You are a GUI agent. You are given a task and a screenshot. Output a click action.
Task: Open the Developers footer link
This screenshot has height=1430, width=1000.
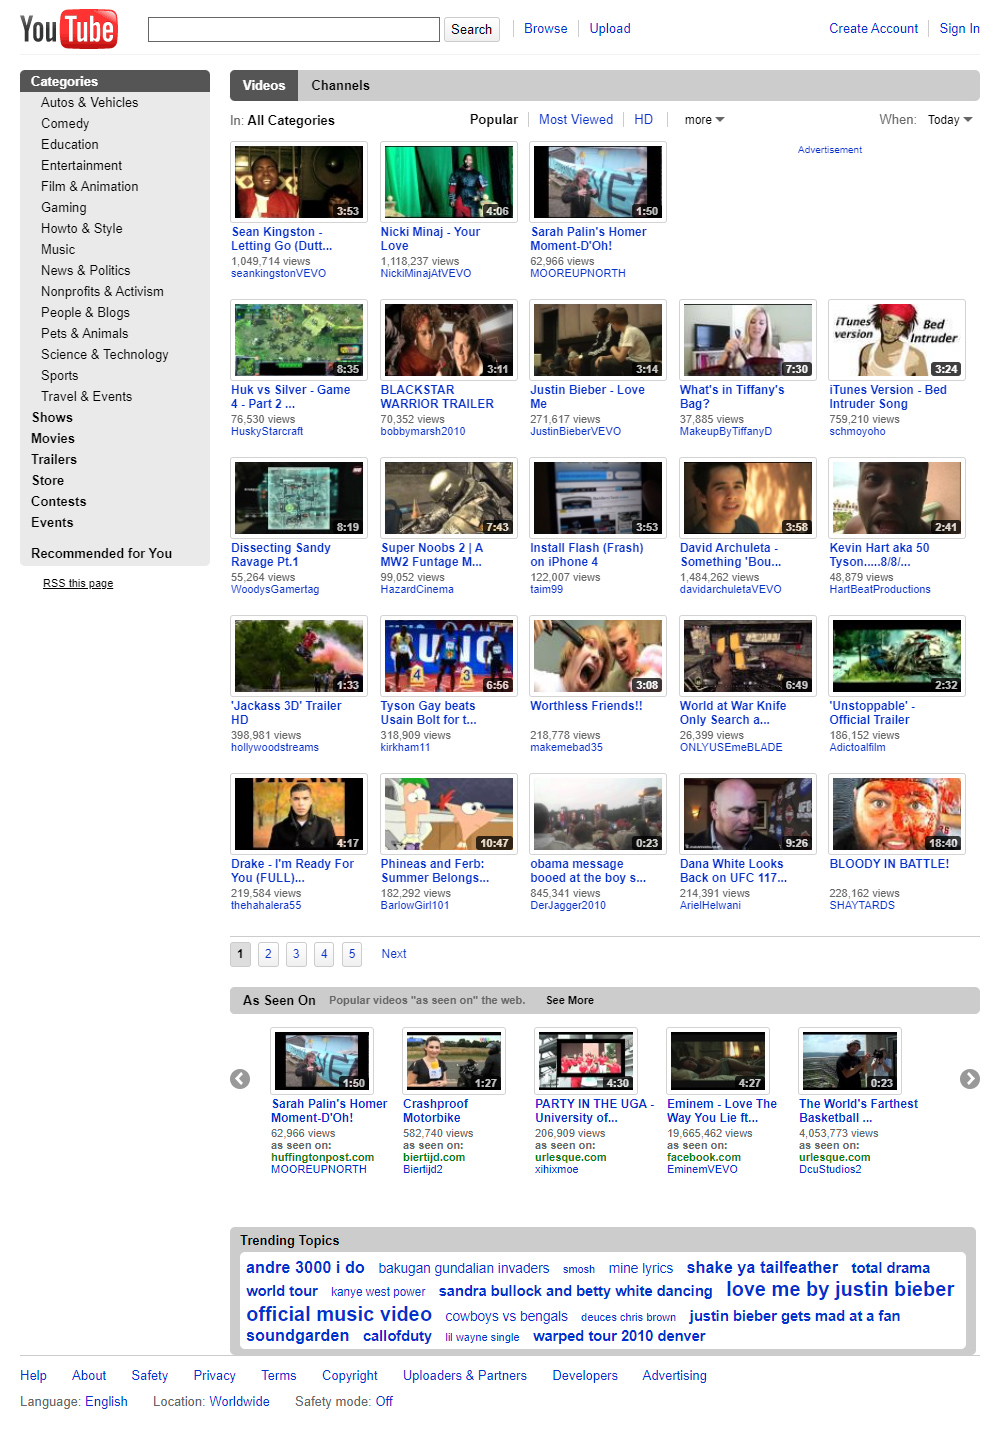click(585, 1376)
